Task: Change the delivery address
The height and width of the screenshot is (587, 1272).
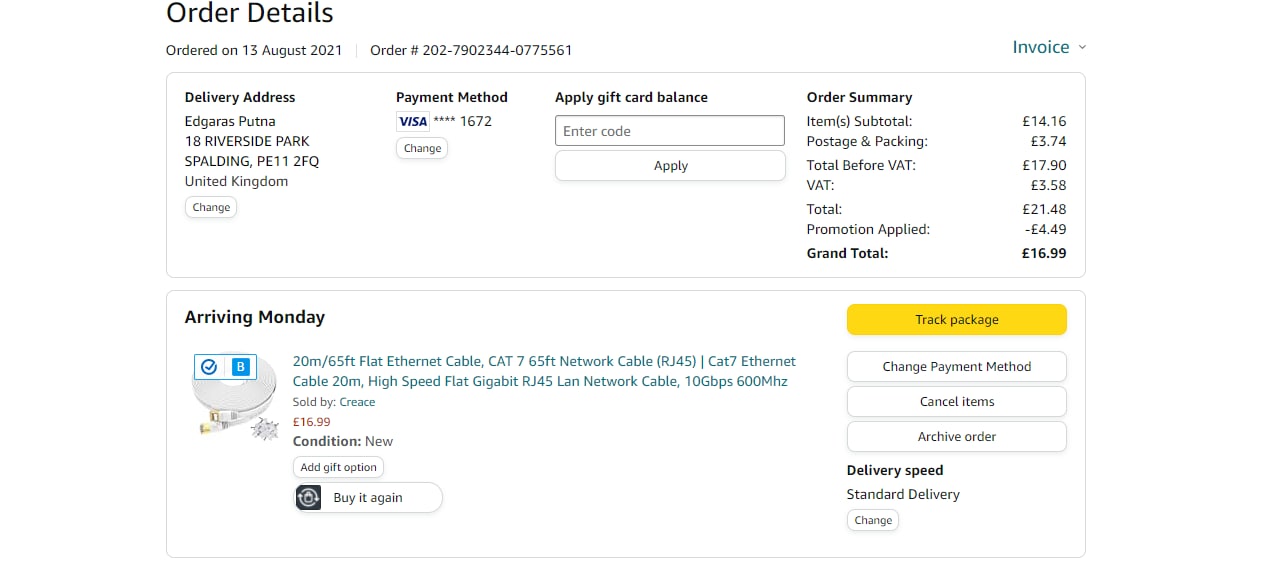Action: [211, 208]
